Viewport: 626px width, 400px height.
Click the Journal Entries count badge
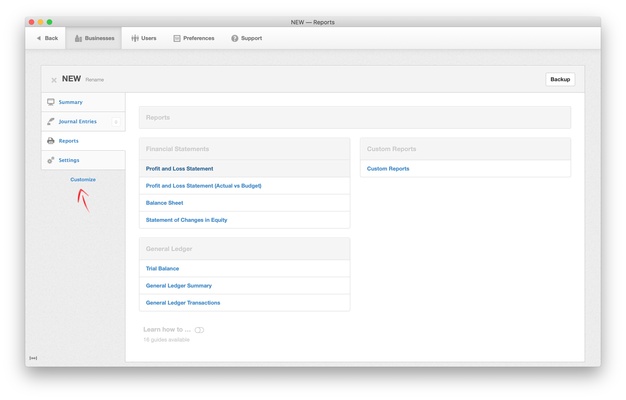pyautogui.click(x=116, y=122)
